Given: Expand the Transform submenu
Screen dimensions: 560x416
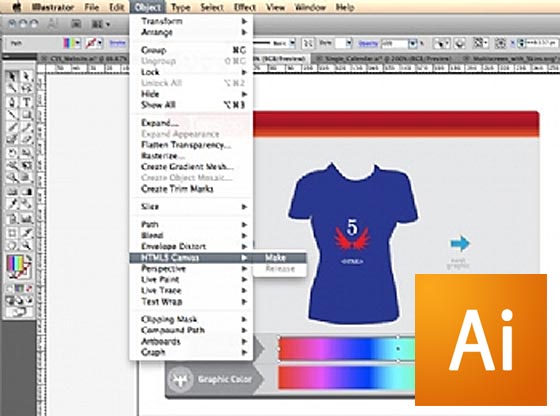Looking at the screenshot, I should coord(191,21).
